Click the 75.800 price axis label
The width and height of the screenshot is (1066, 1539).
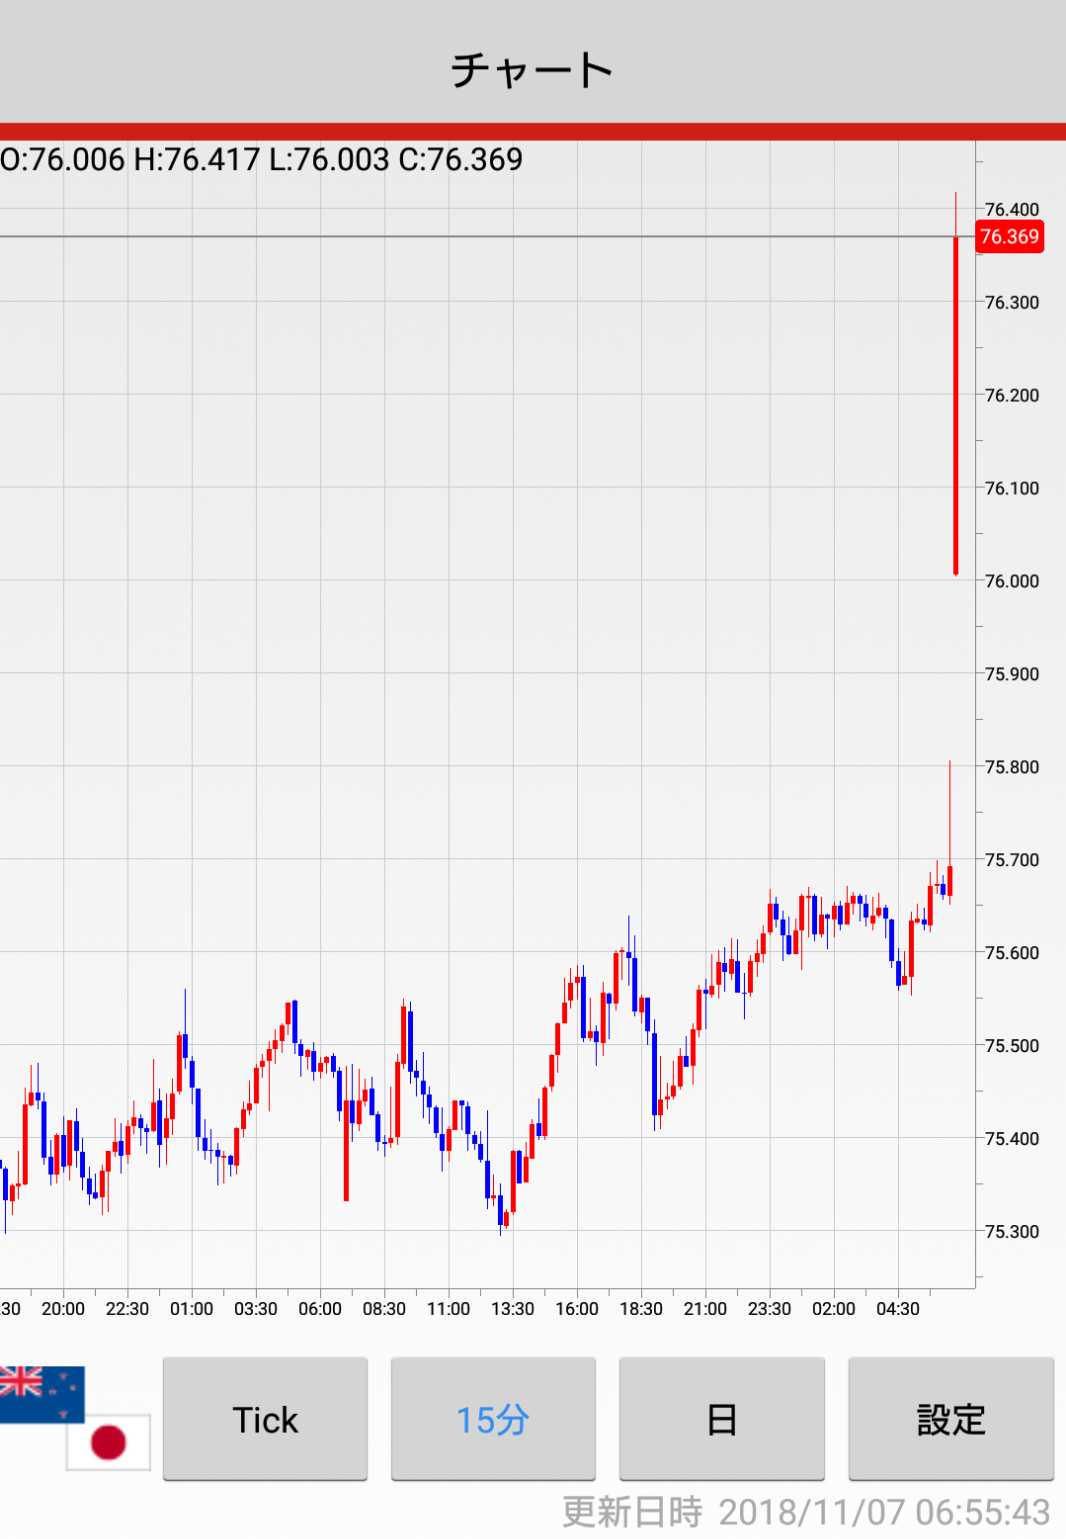pos(1011,767)
